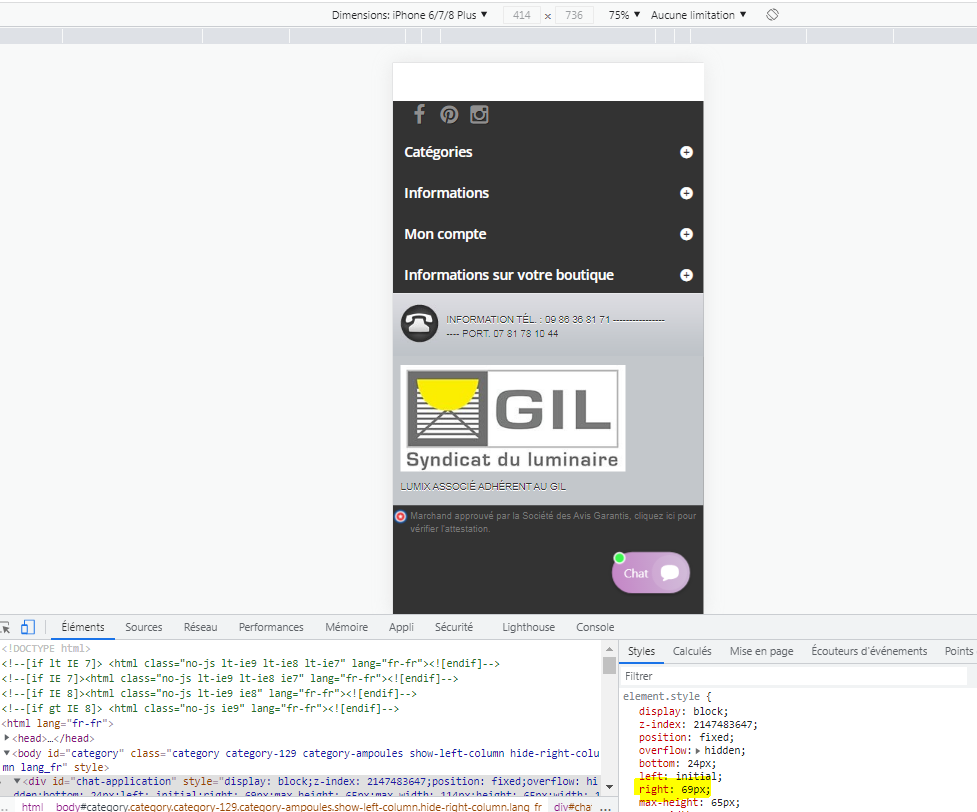This screenshot has width=977, height=812.
Task: Open the Écouteurs d'événements subtab
Action: point(869,651)
